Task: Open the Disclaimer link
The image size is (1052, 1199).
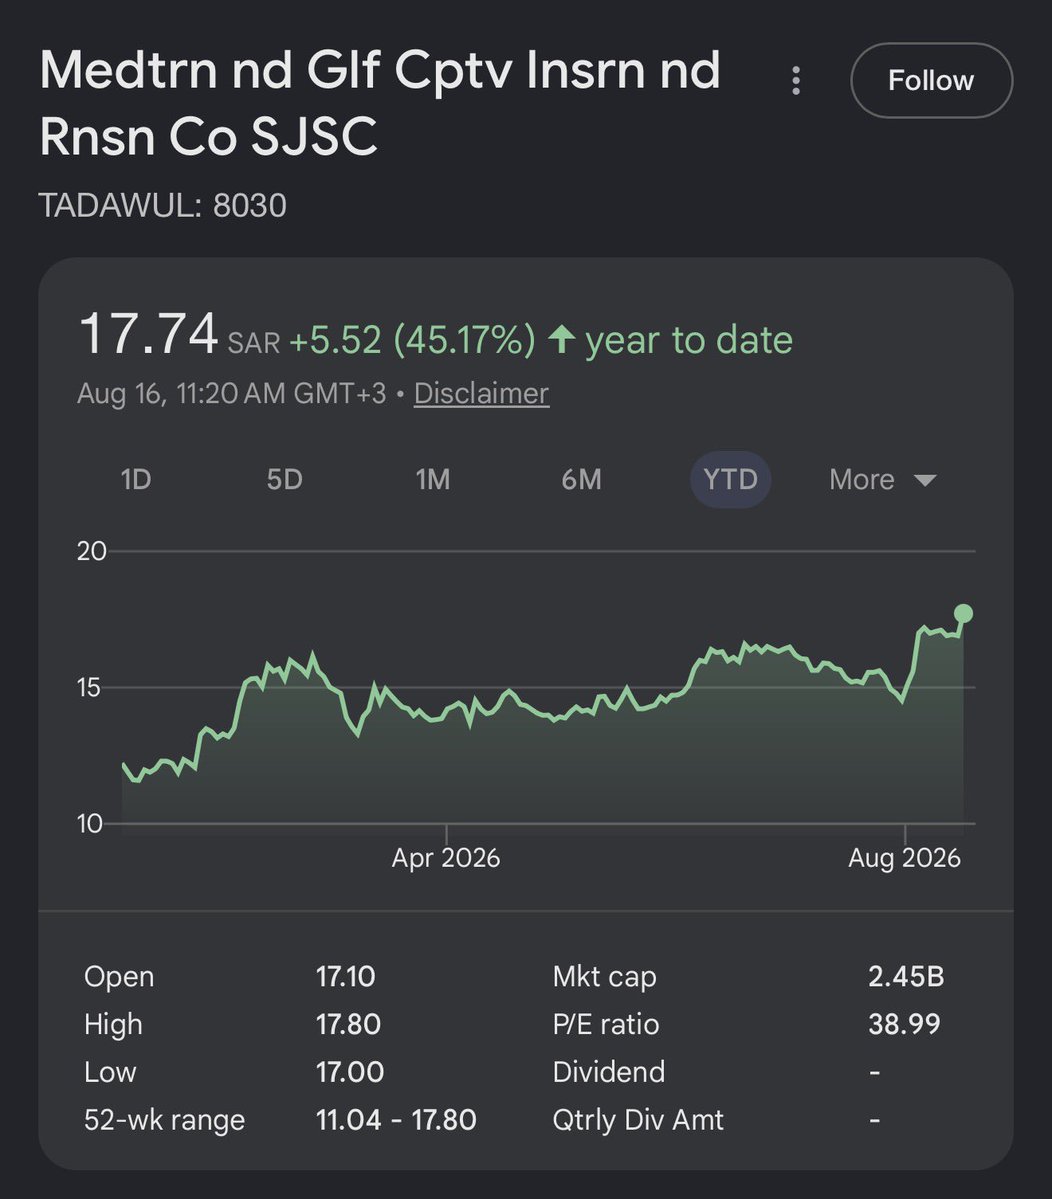Action: (481, 393)
